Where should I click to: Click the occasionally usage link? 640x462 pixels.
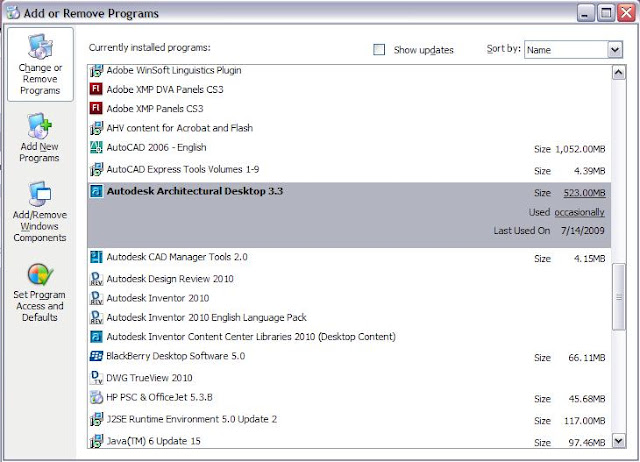(x=579, y=212)
